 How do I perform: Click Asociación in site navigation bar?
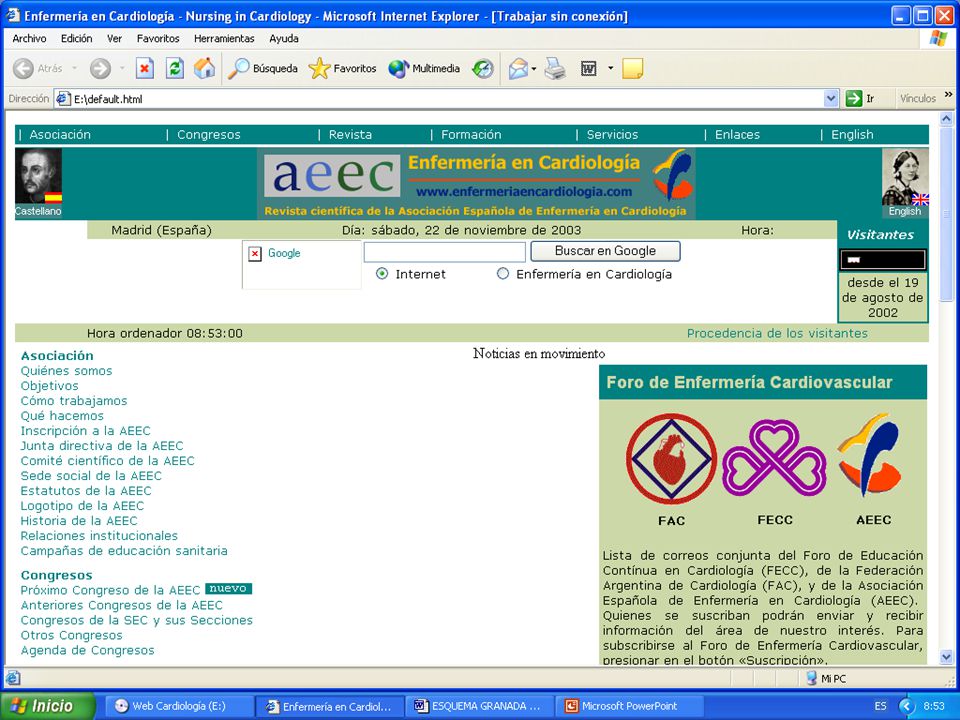tap(60, 135)
